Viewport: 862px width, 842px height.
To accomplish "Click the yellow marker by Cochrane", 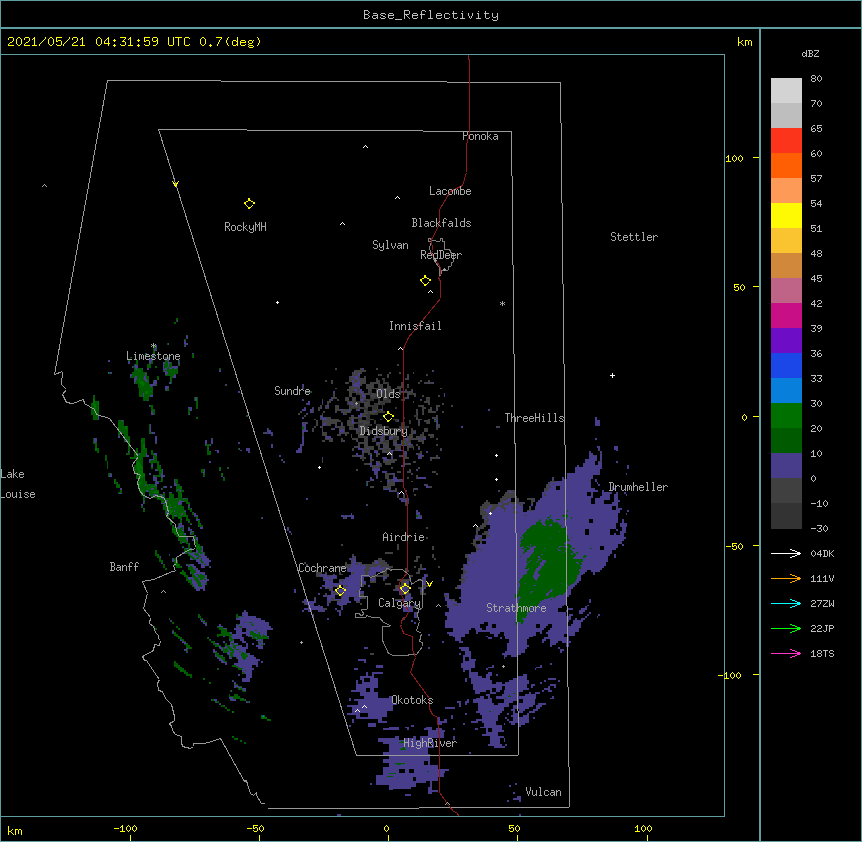I will 340,591.
